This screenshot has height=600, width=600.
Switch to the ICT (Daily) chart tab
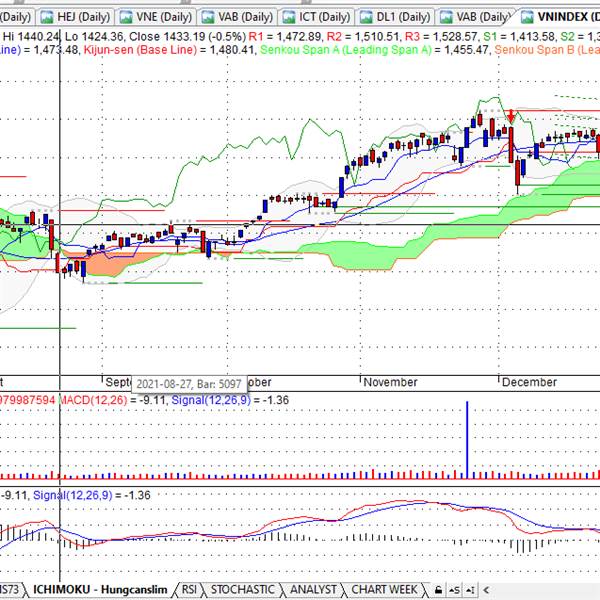pyautogui.click(x=316, y=17)
